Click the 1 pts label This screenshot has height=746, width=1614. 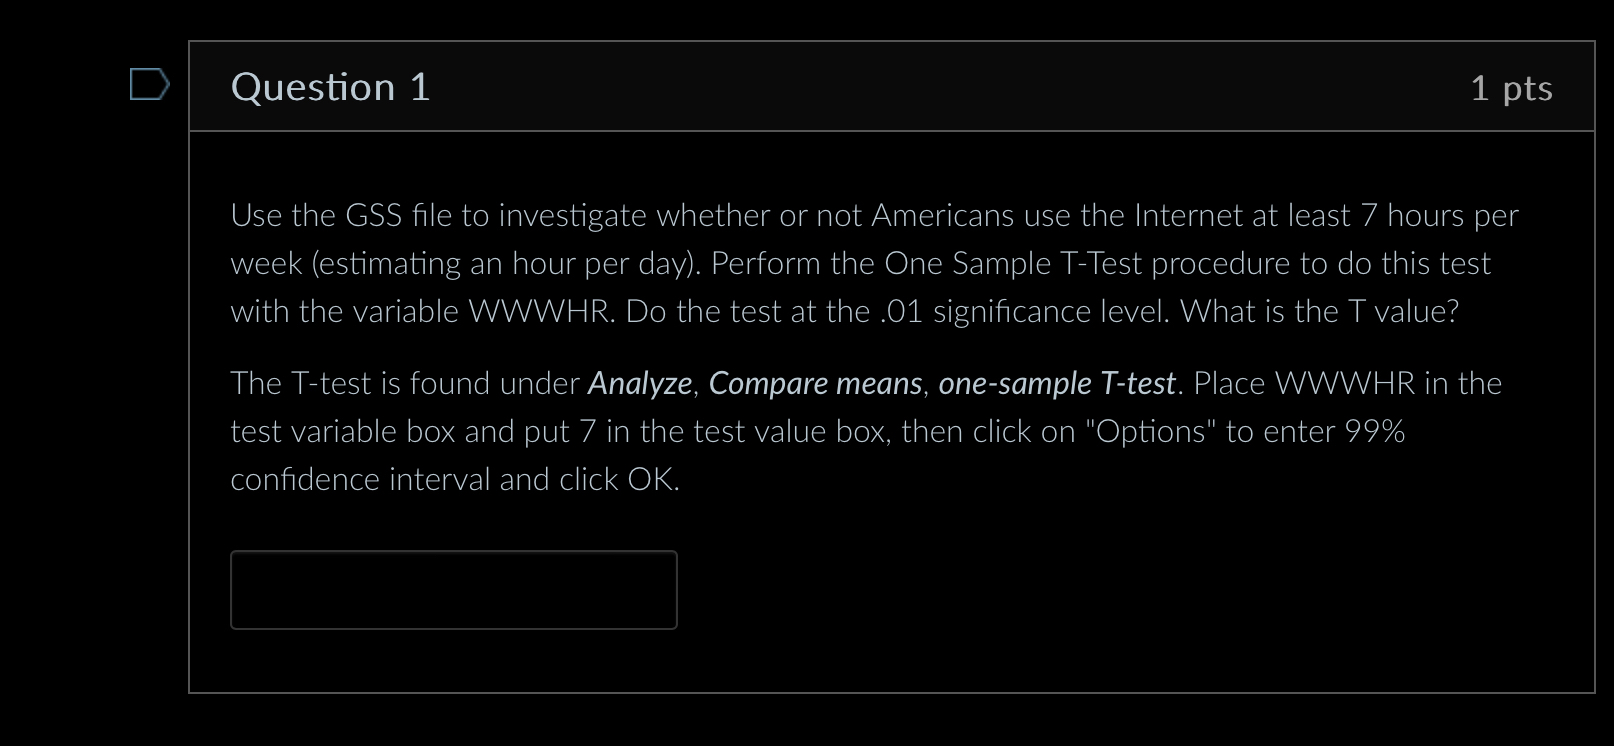pos(1511,88)
